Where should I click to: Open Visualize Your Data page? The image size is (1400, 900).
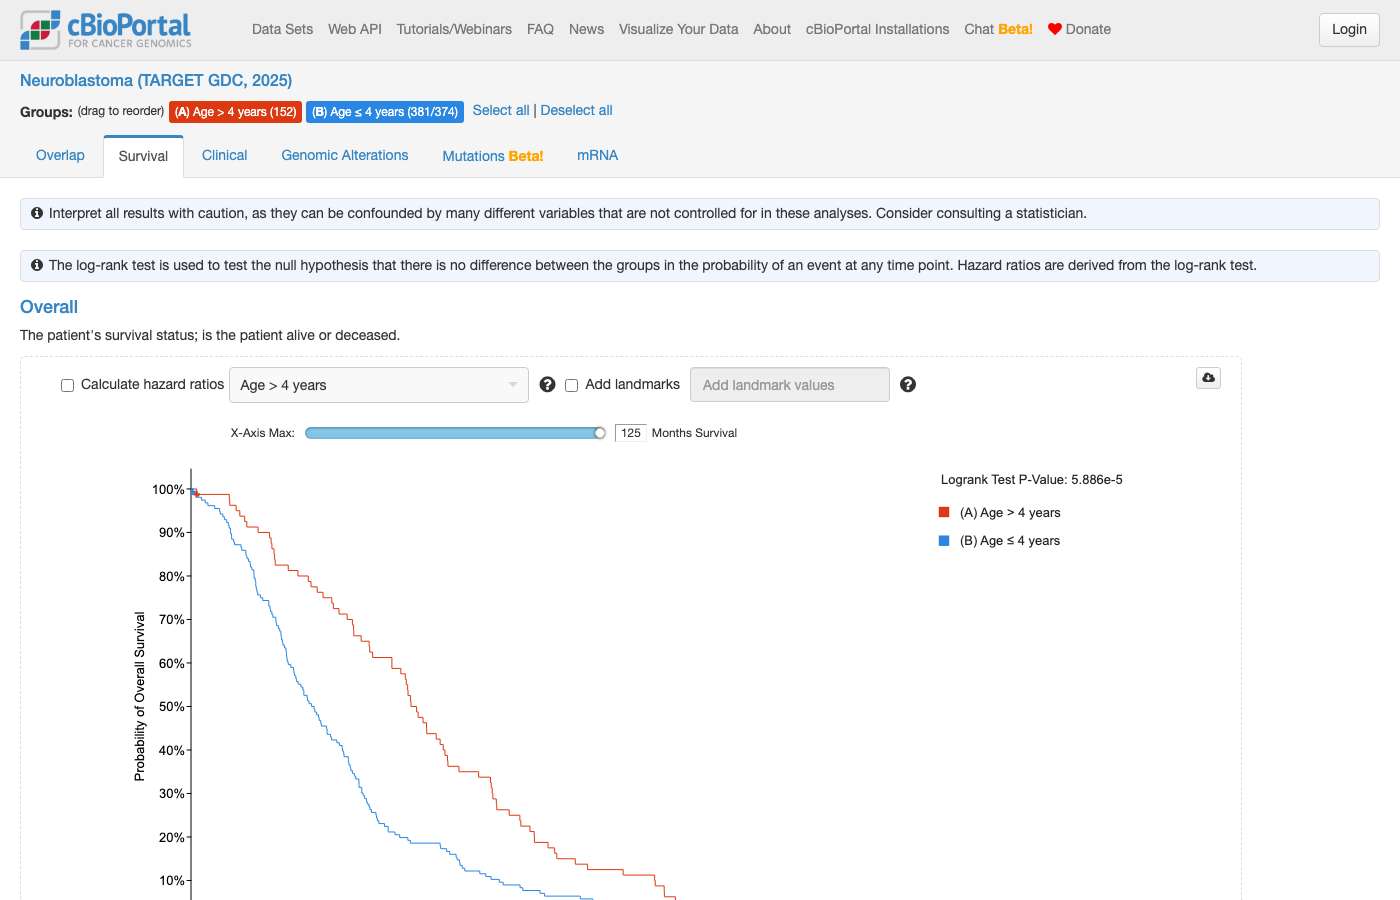pyautogui.click(x=679, y=29)
